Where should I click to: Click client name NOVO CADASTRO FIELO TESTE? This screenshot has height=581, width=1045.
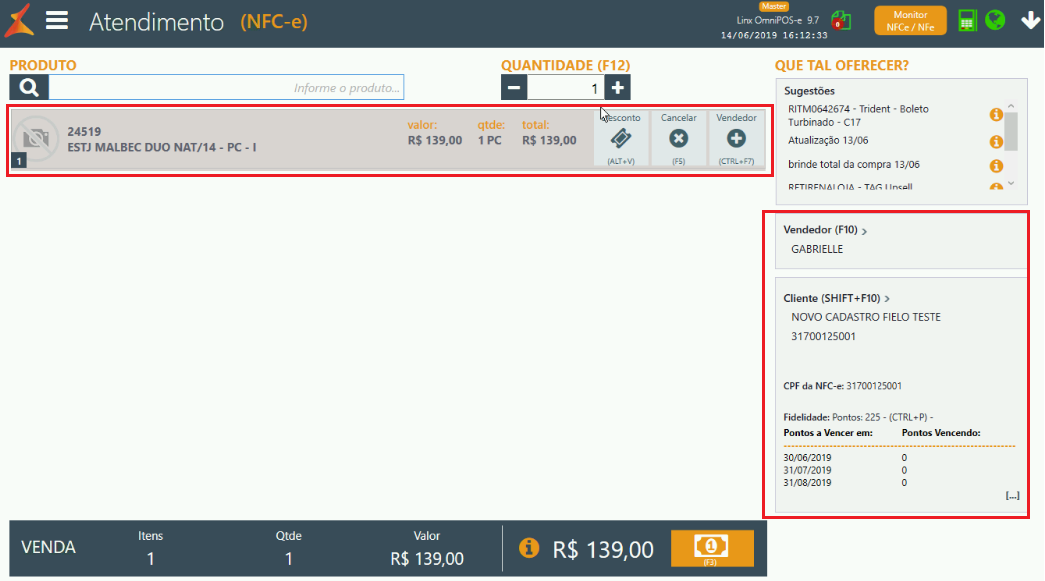[x=866, y=317]
